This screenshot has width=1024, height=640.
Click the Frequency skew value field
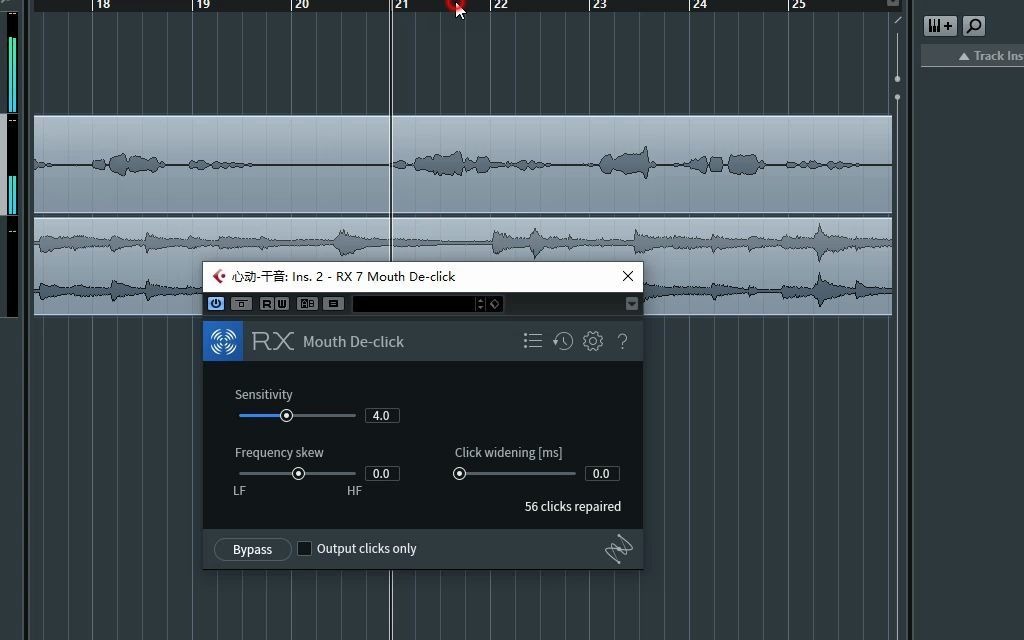(382, 473)
